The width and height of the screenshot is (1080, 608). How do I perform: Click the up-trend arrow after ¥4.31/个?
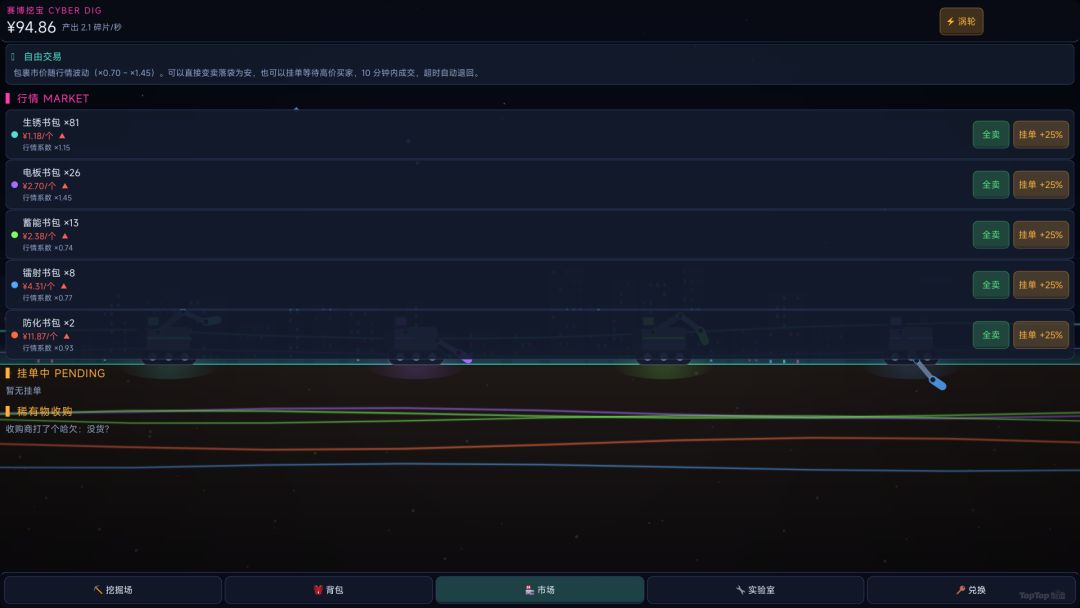click(63, 286)
